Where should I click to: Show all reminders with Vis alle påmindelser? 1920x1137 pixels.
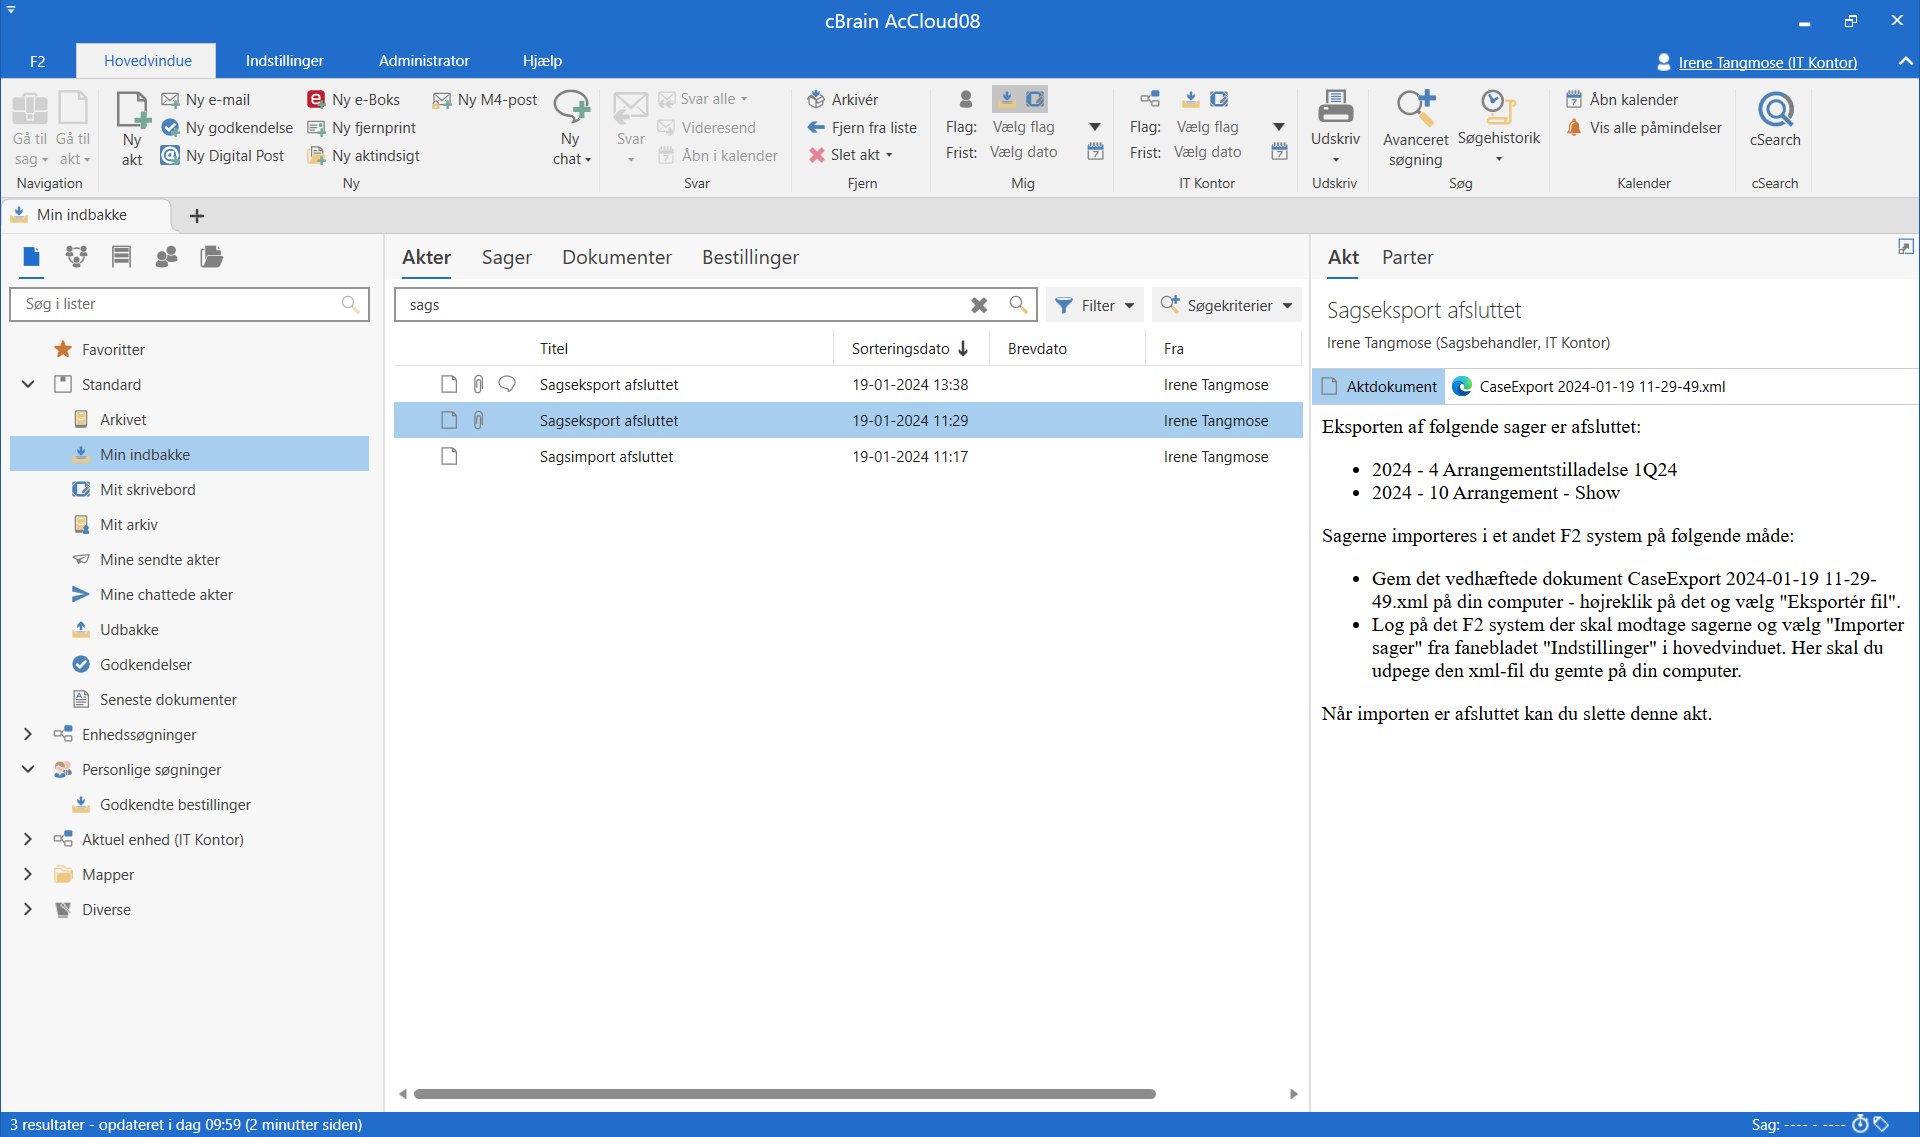(1644, 128)
